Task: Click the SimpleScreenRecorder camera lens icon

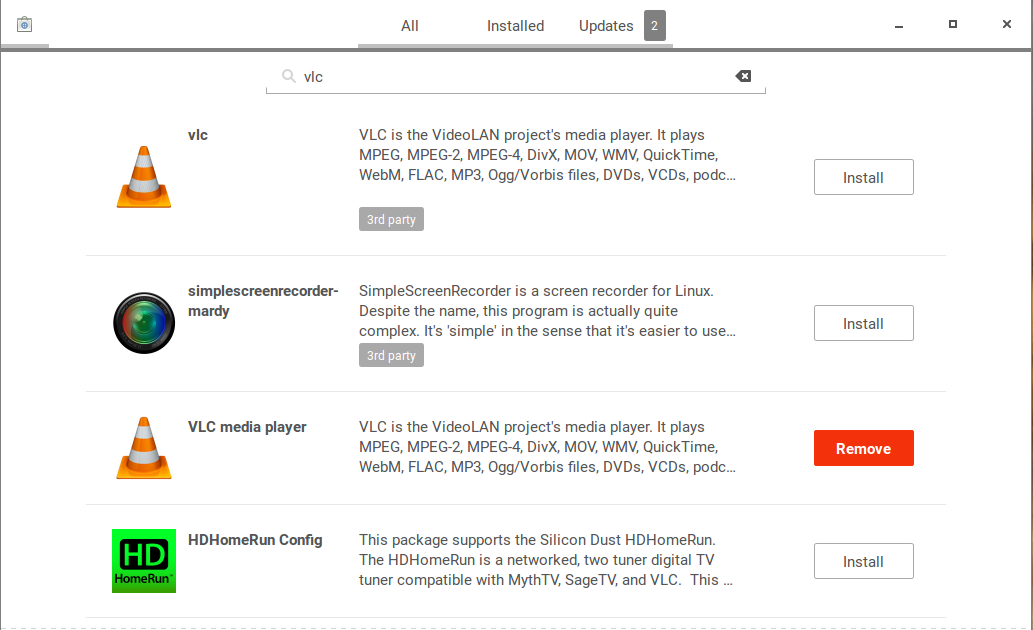Action: (144, 323)
